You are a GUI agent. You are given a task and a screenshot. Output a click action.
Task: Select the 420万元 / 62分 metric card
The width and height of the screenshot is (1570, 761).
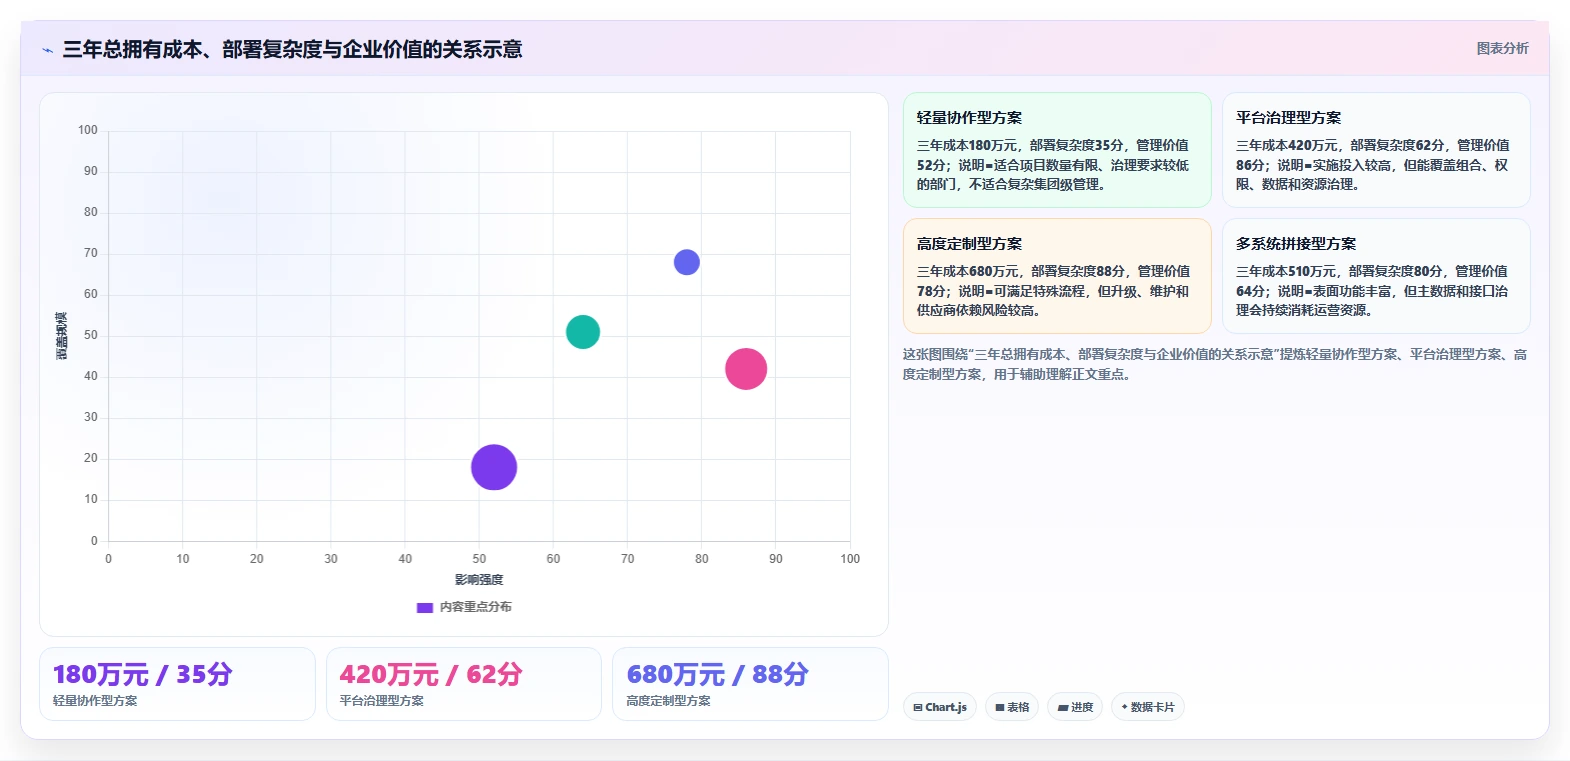(x=464, y=684)
